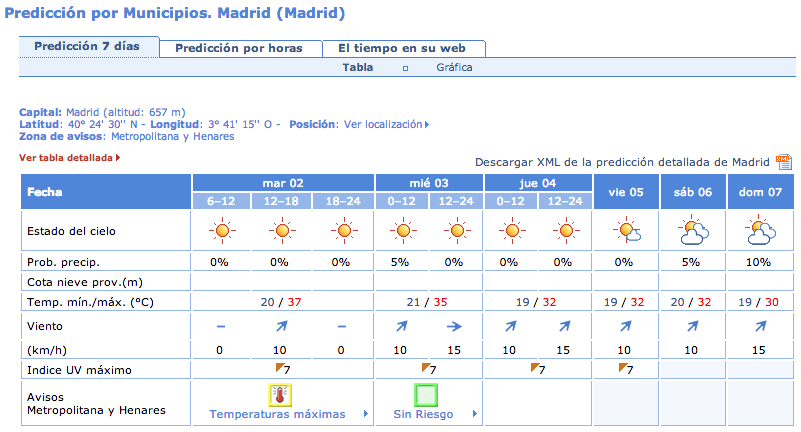The width and height of the screenshot is (801, 432).
Task: Click the red thermometer warning icon
Action: [280, 395]
